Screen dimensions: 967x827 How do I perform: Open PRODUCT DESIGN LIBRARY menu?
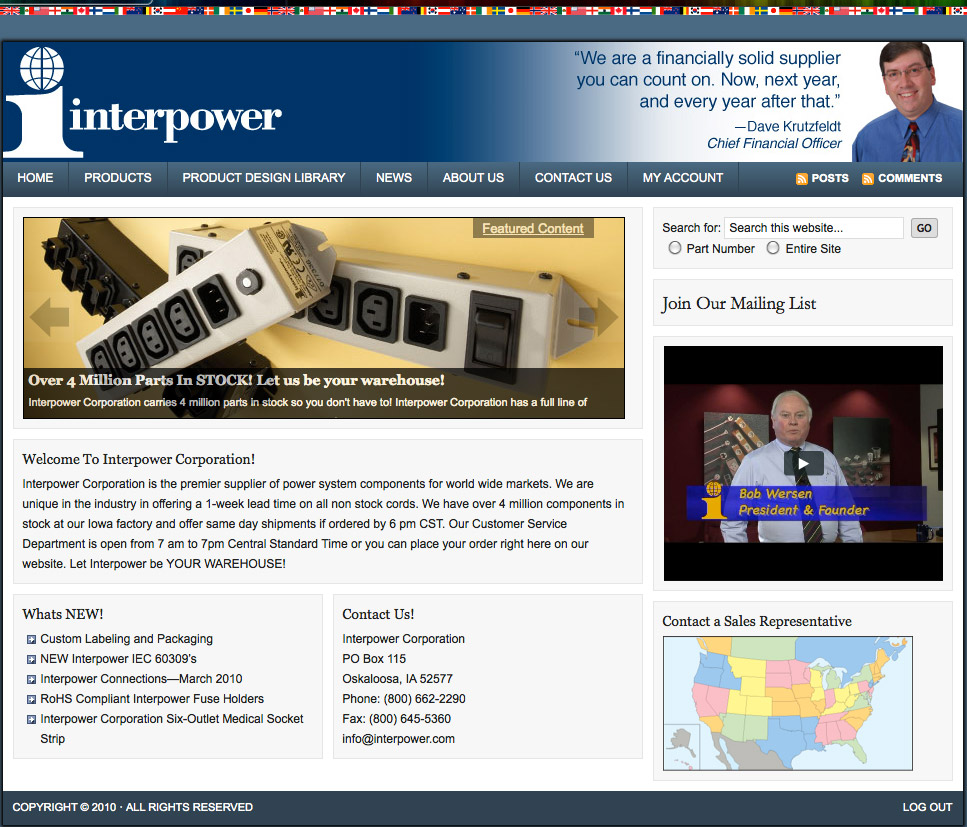pos(264,178)
